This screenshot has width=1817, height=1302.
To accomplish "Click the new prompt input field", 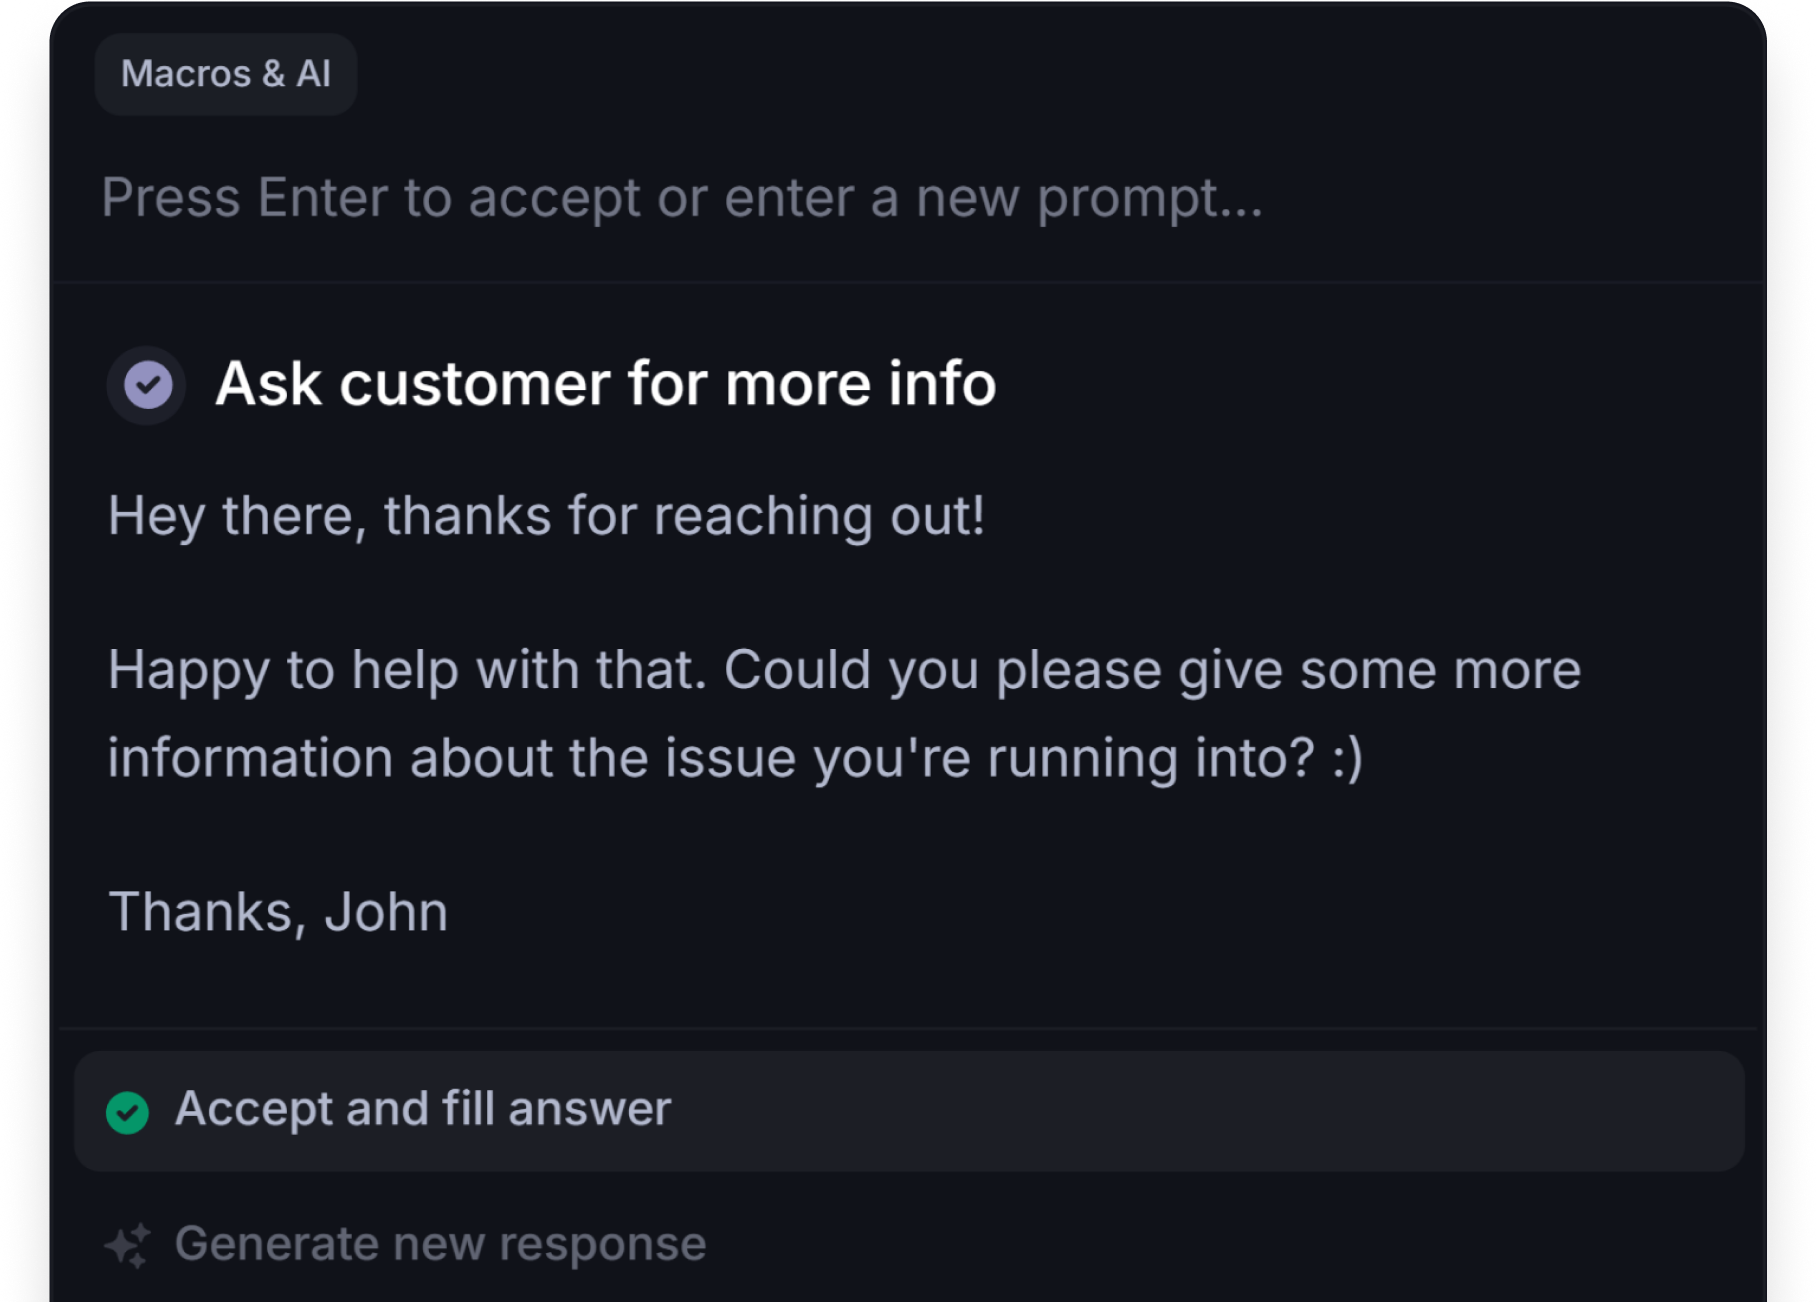I will [684, 199].
